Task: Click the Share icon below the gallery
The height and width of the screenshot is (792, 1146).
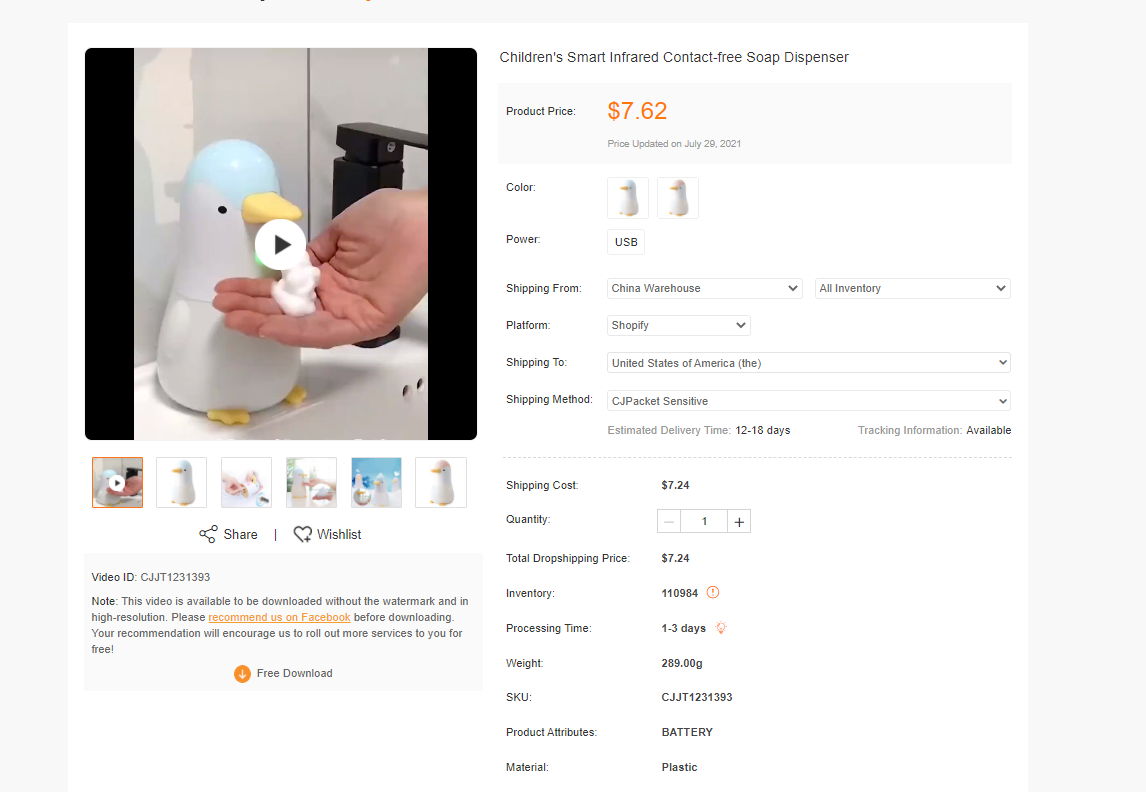Action: tap(208, 534)
